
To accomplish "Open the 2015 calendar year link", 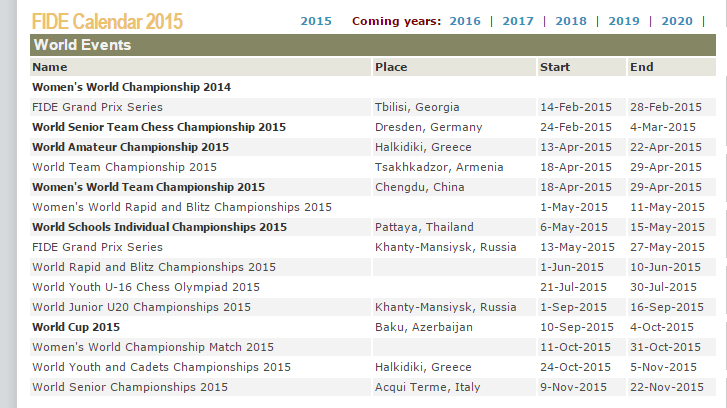I will (316, 21).
